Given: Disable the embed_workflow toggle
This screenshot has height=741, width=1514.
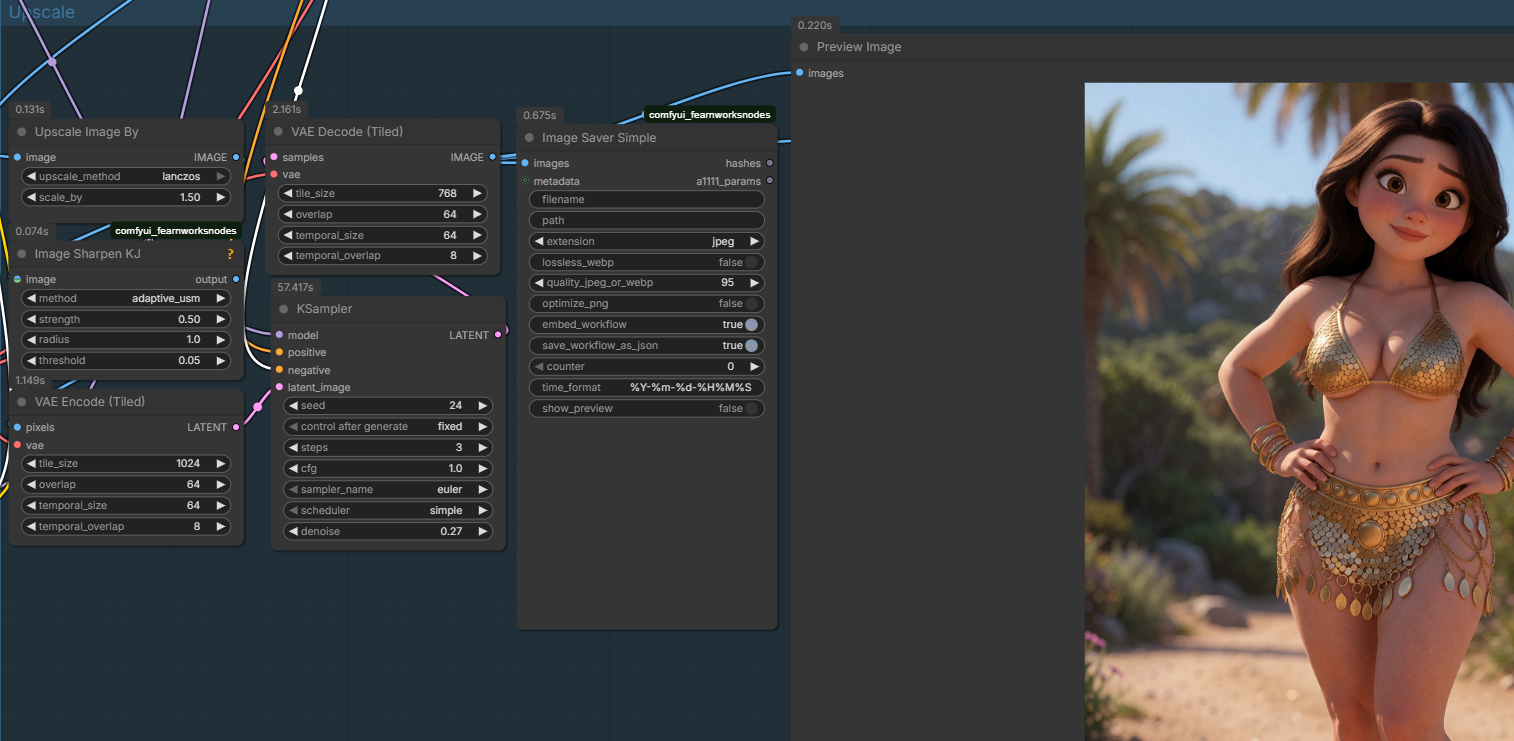Looking at the screenshot, I should pyautogui.click(x=752, y=324).
